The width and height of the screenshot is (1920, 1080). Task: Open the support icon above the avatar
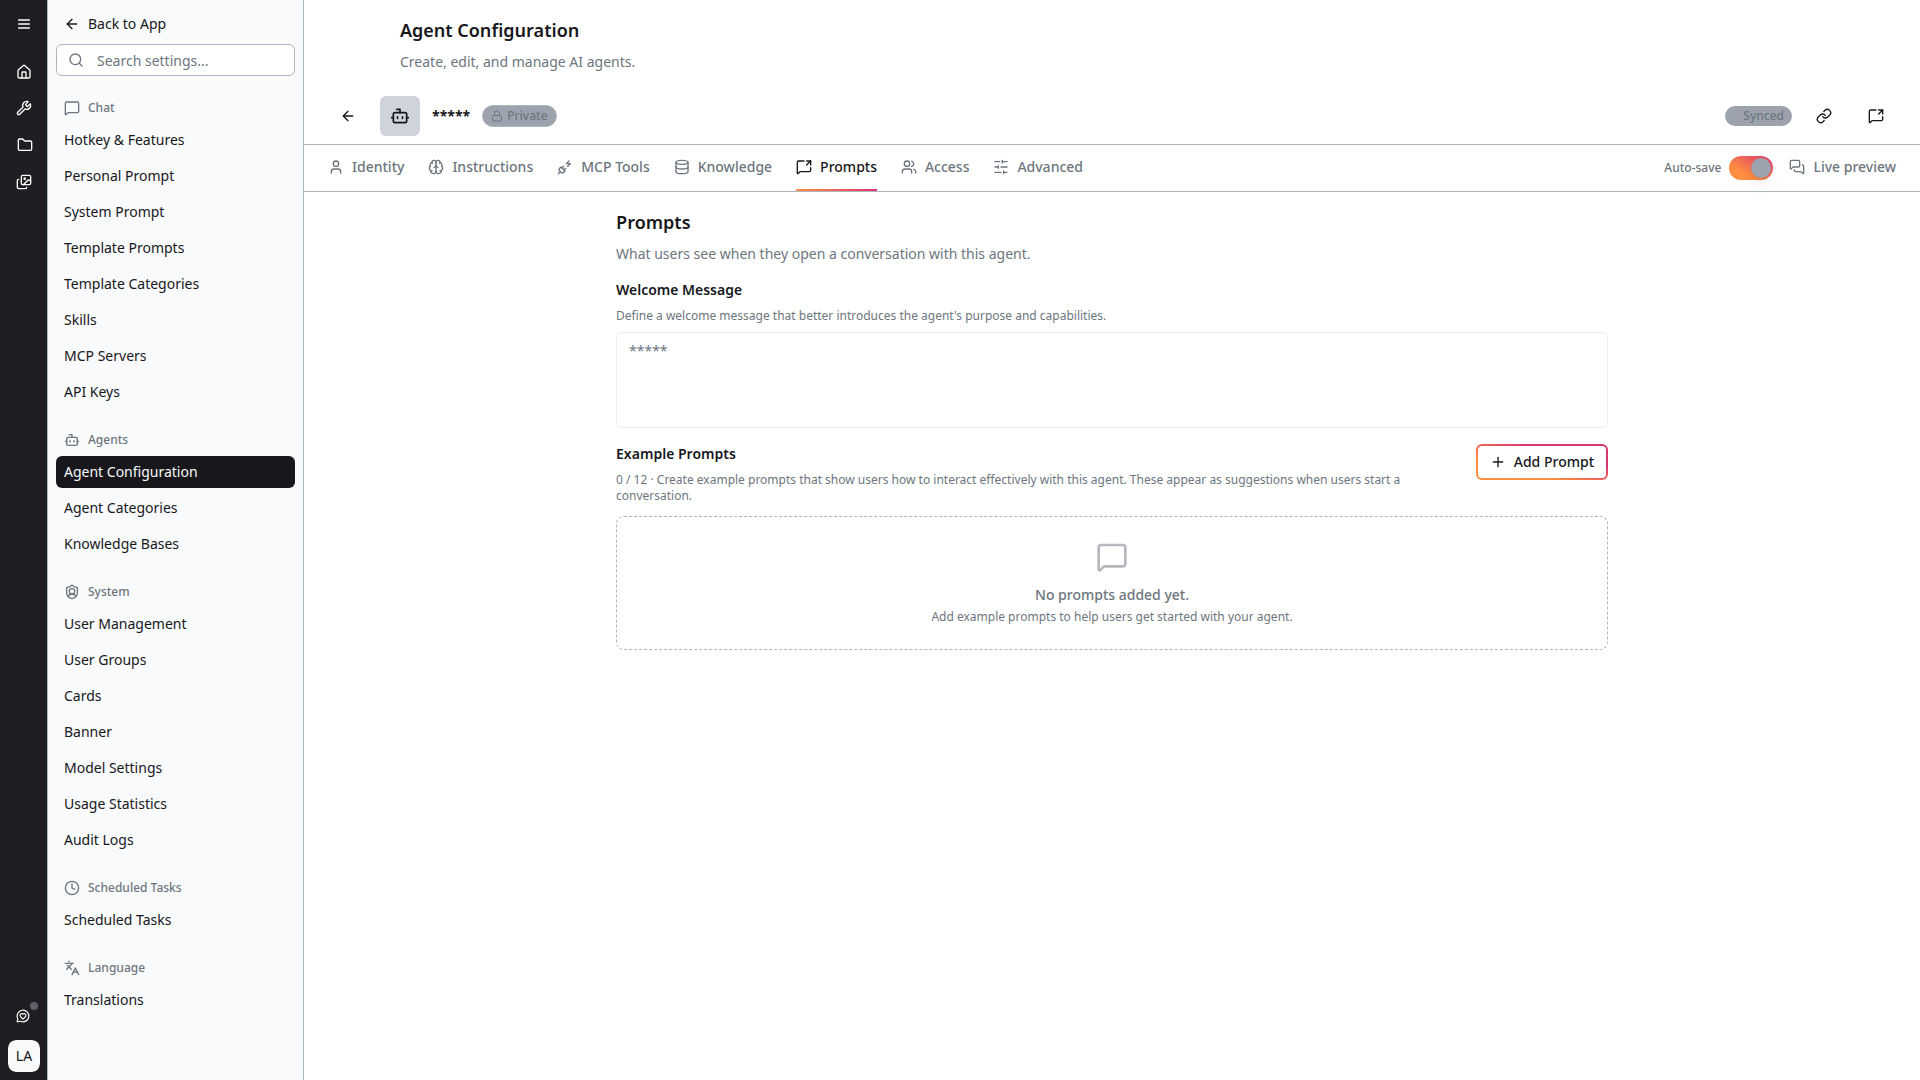pyautogui.click(x=24, y=1016)
